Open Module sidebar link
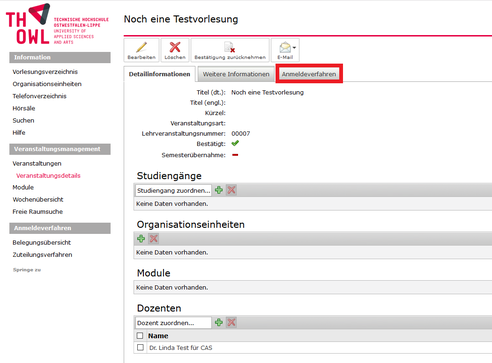The height and width of the screenshot is (363, 492). pos(23,187)
